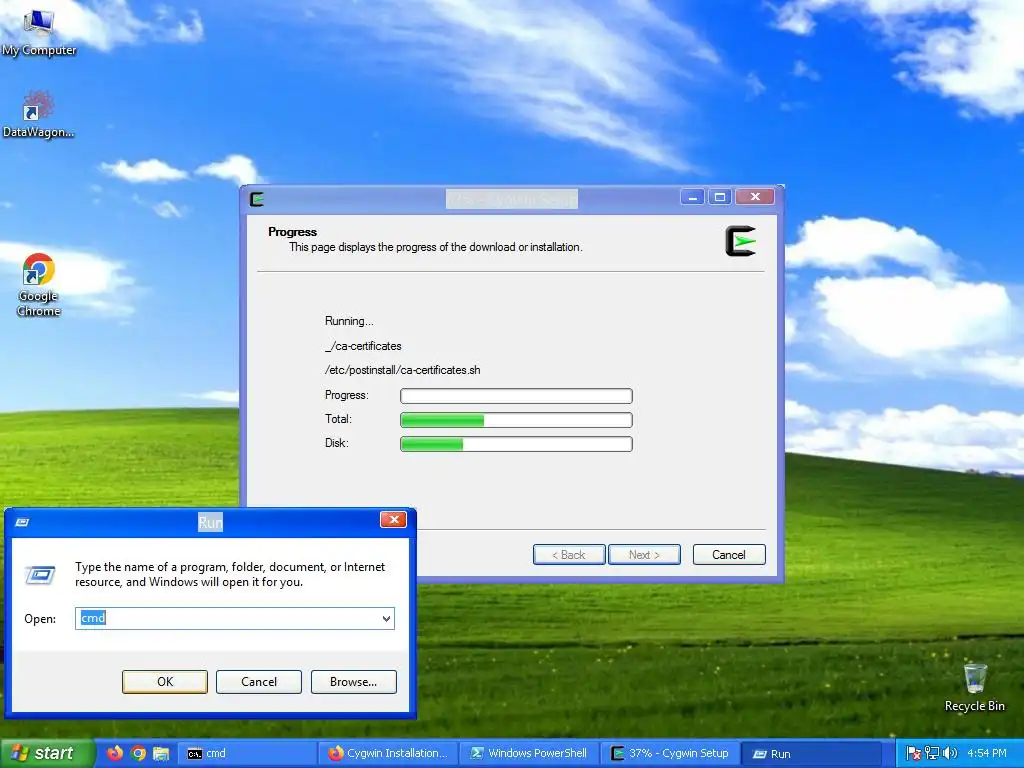
Task: Open the DataWagon desktop shortcut
Action: tap(39, 114)
